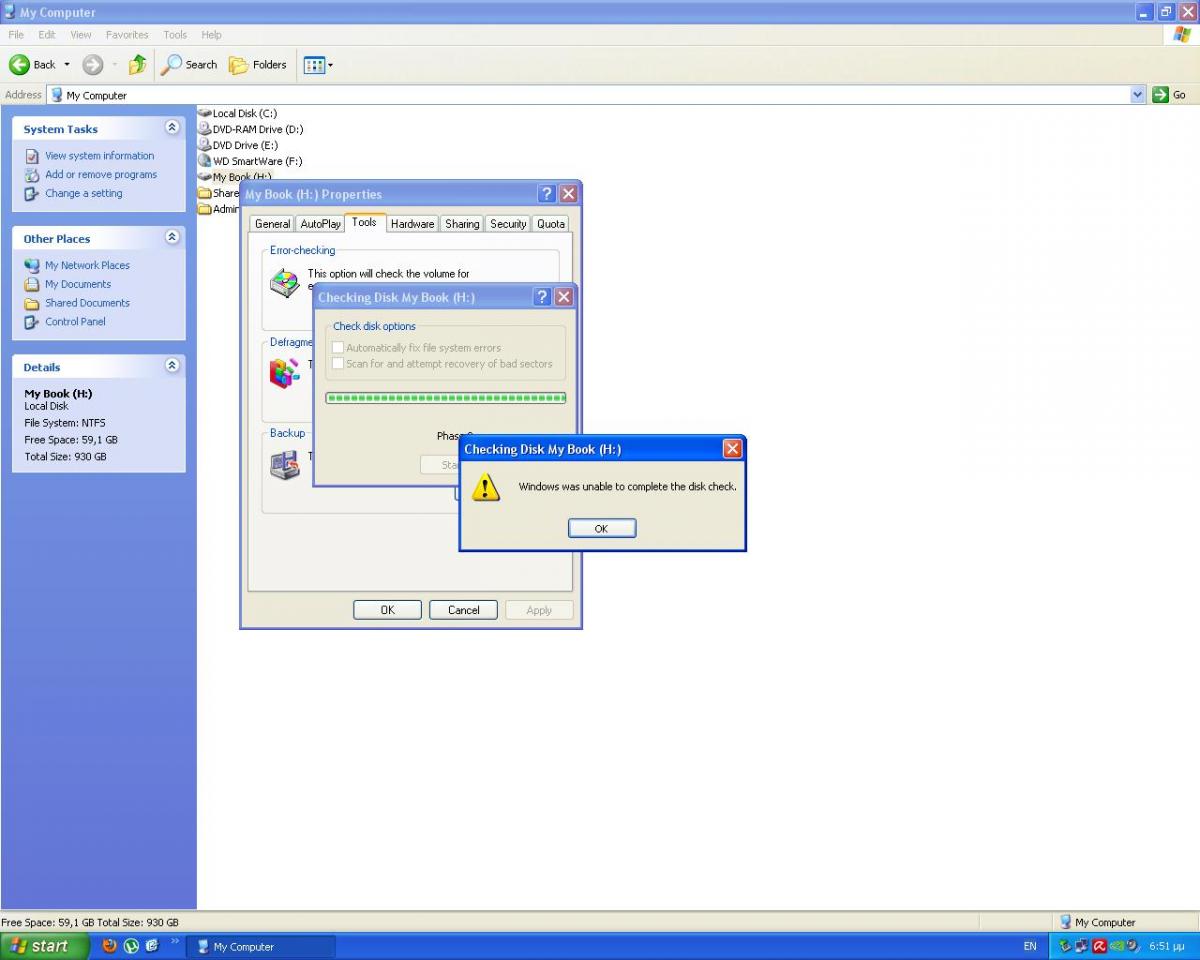Launch Firefox from Quick Launch
1200x960 pixels.
coord(110,946)
